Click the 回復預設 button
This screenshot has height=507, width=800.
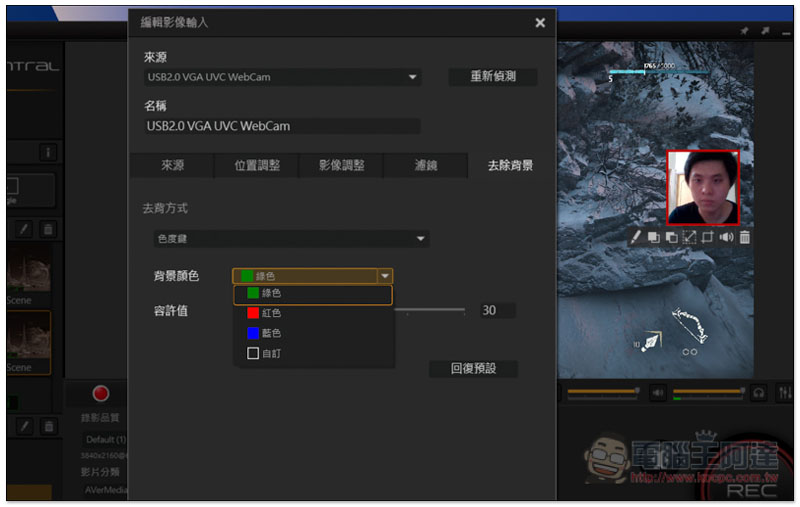473,368
